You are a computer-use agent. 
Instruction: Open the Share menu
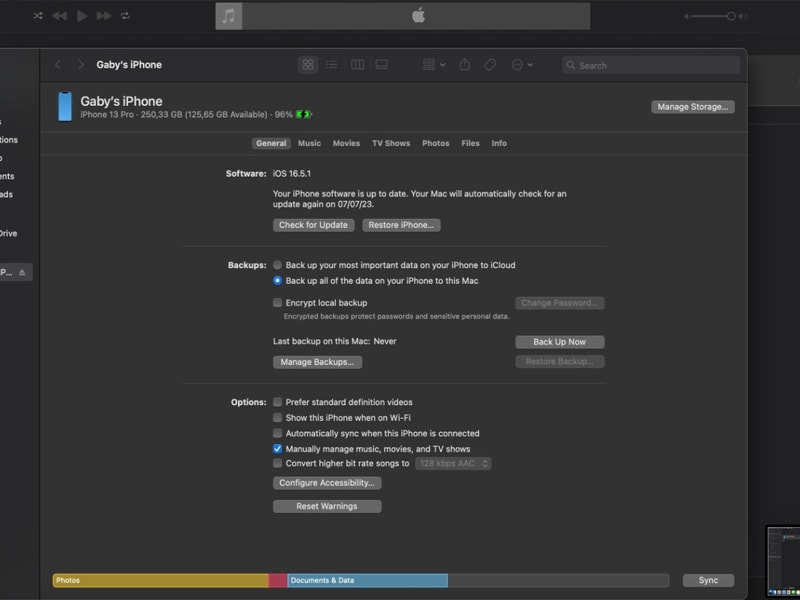pyautogui.click(x=464, y=65)
